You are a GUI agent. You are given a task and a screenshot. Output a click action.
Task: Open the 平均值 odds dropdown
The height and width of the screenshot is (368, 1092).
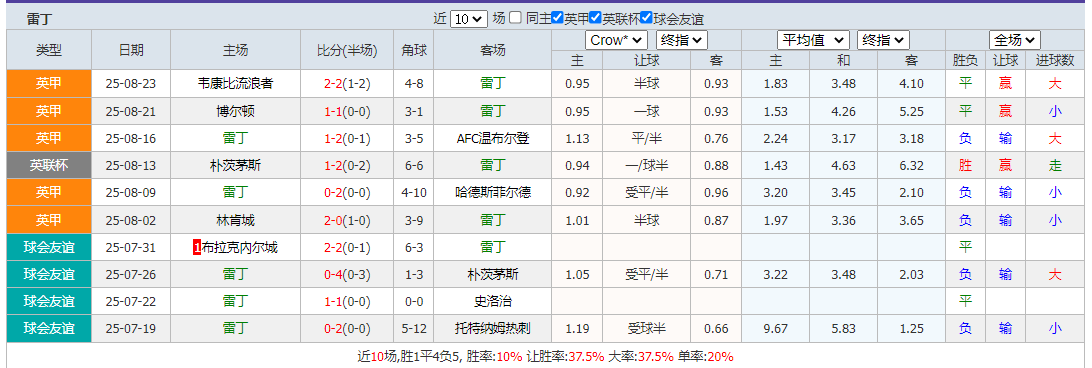813,40
